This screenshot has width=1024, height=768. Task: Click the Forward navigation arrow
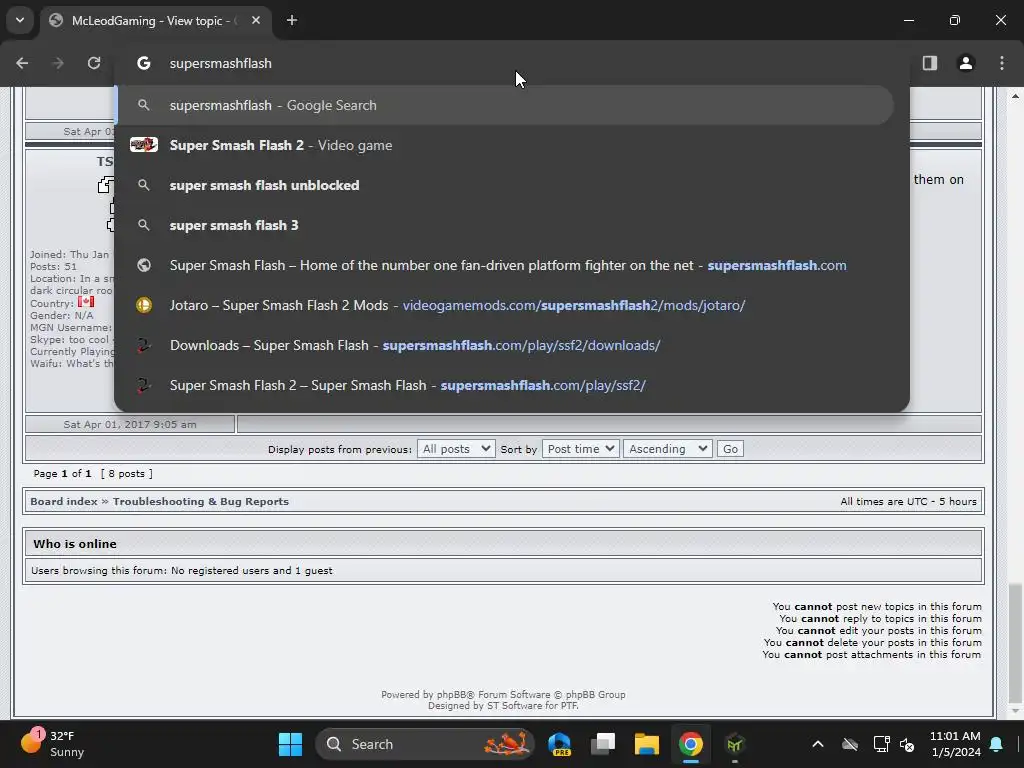tap(58, 63)
